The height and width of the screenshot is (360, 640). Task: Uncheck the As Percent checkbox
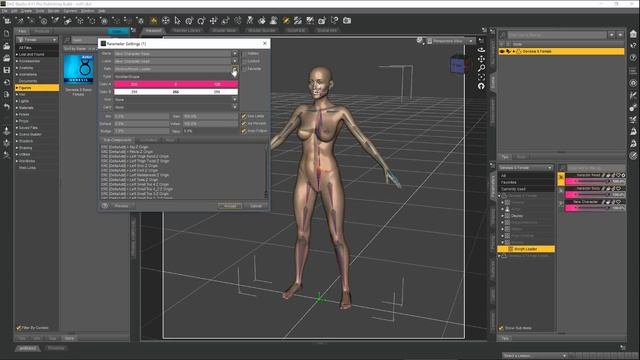[x=244, y=123]
